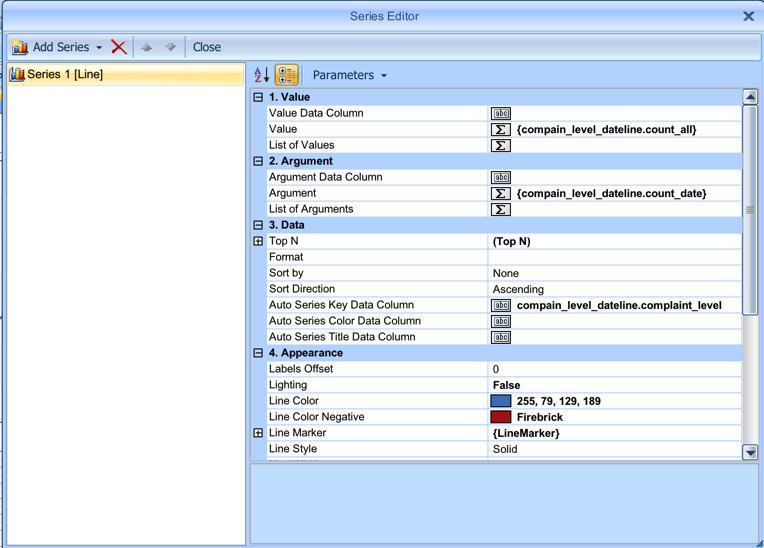This screenshot has height=548, width=764.
Task: Expand the Top N property
Action: [258, 241]
